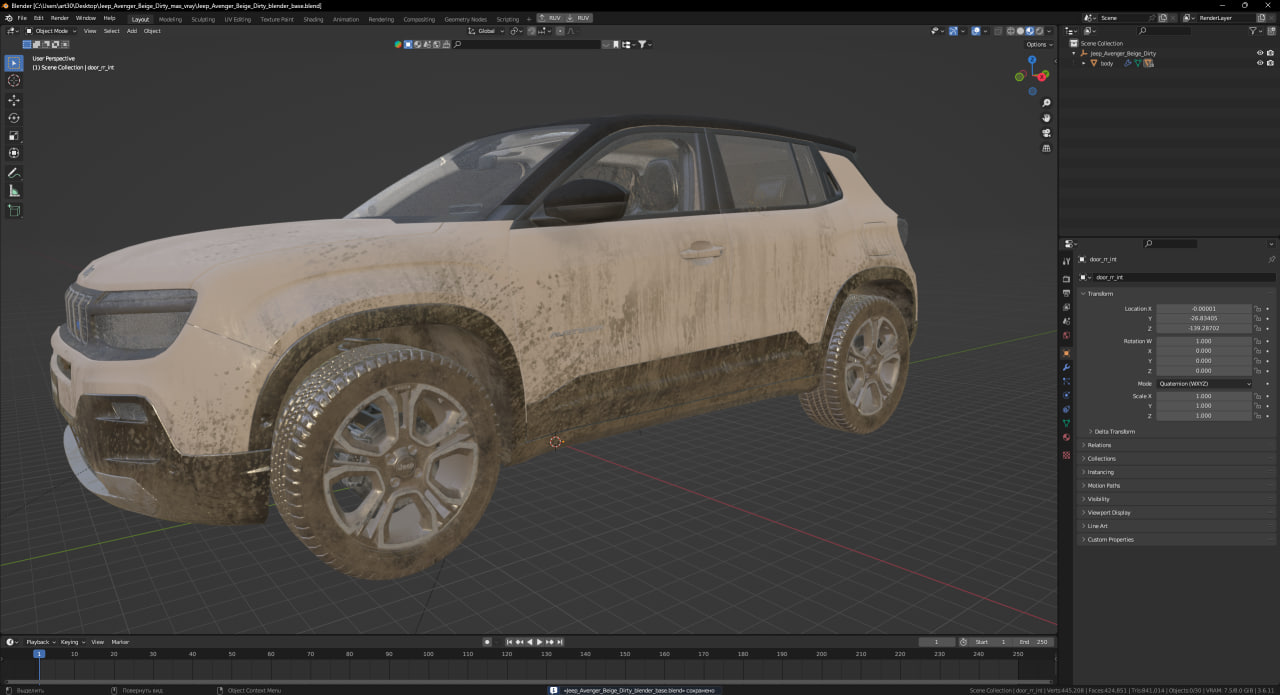Select the Annotate tool

tap(14, 173)
